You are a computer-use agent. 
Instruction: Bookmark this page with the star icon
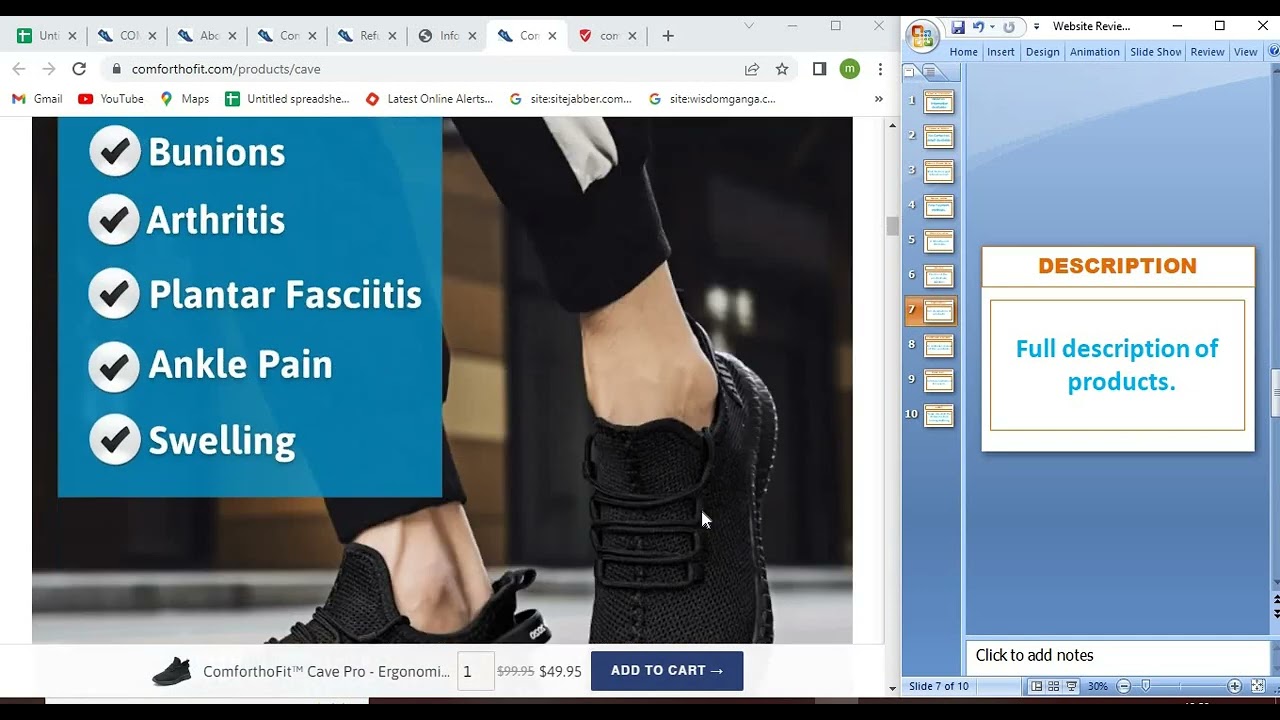click(782, 69)
